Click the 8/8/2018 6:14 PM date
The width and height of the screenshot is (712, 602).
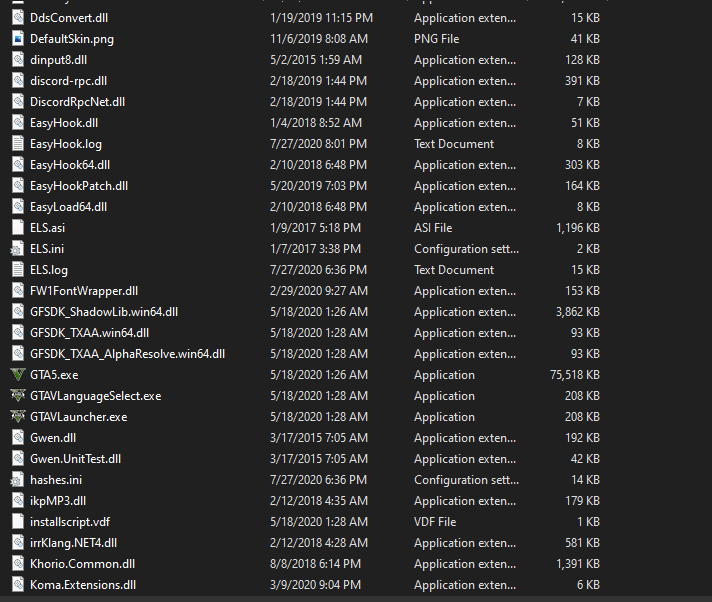pyautogui.click(x=315, y=564)
